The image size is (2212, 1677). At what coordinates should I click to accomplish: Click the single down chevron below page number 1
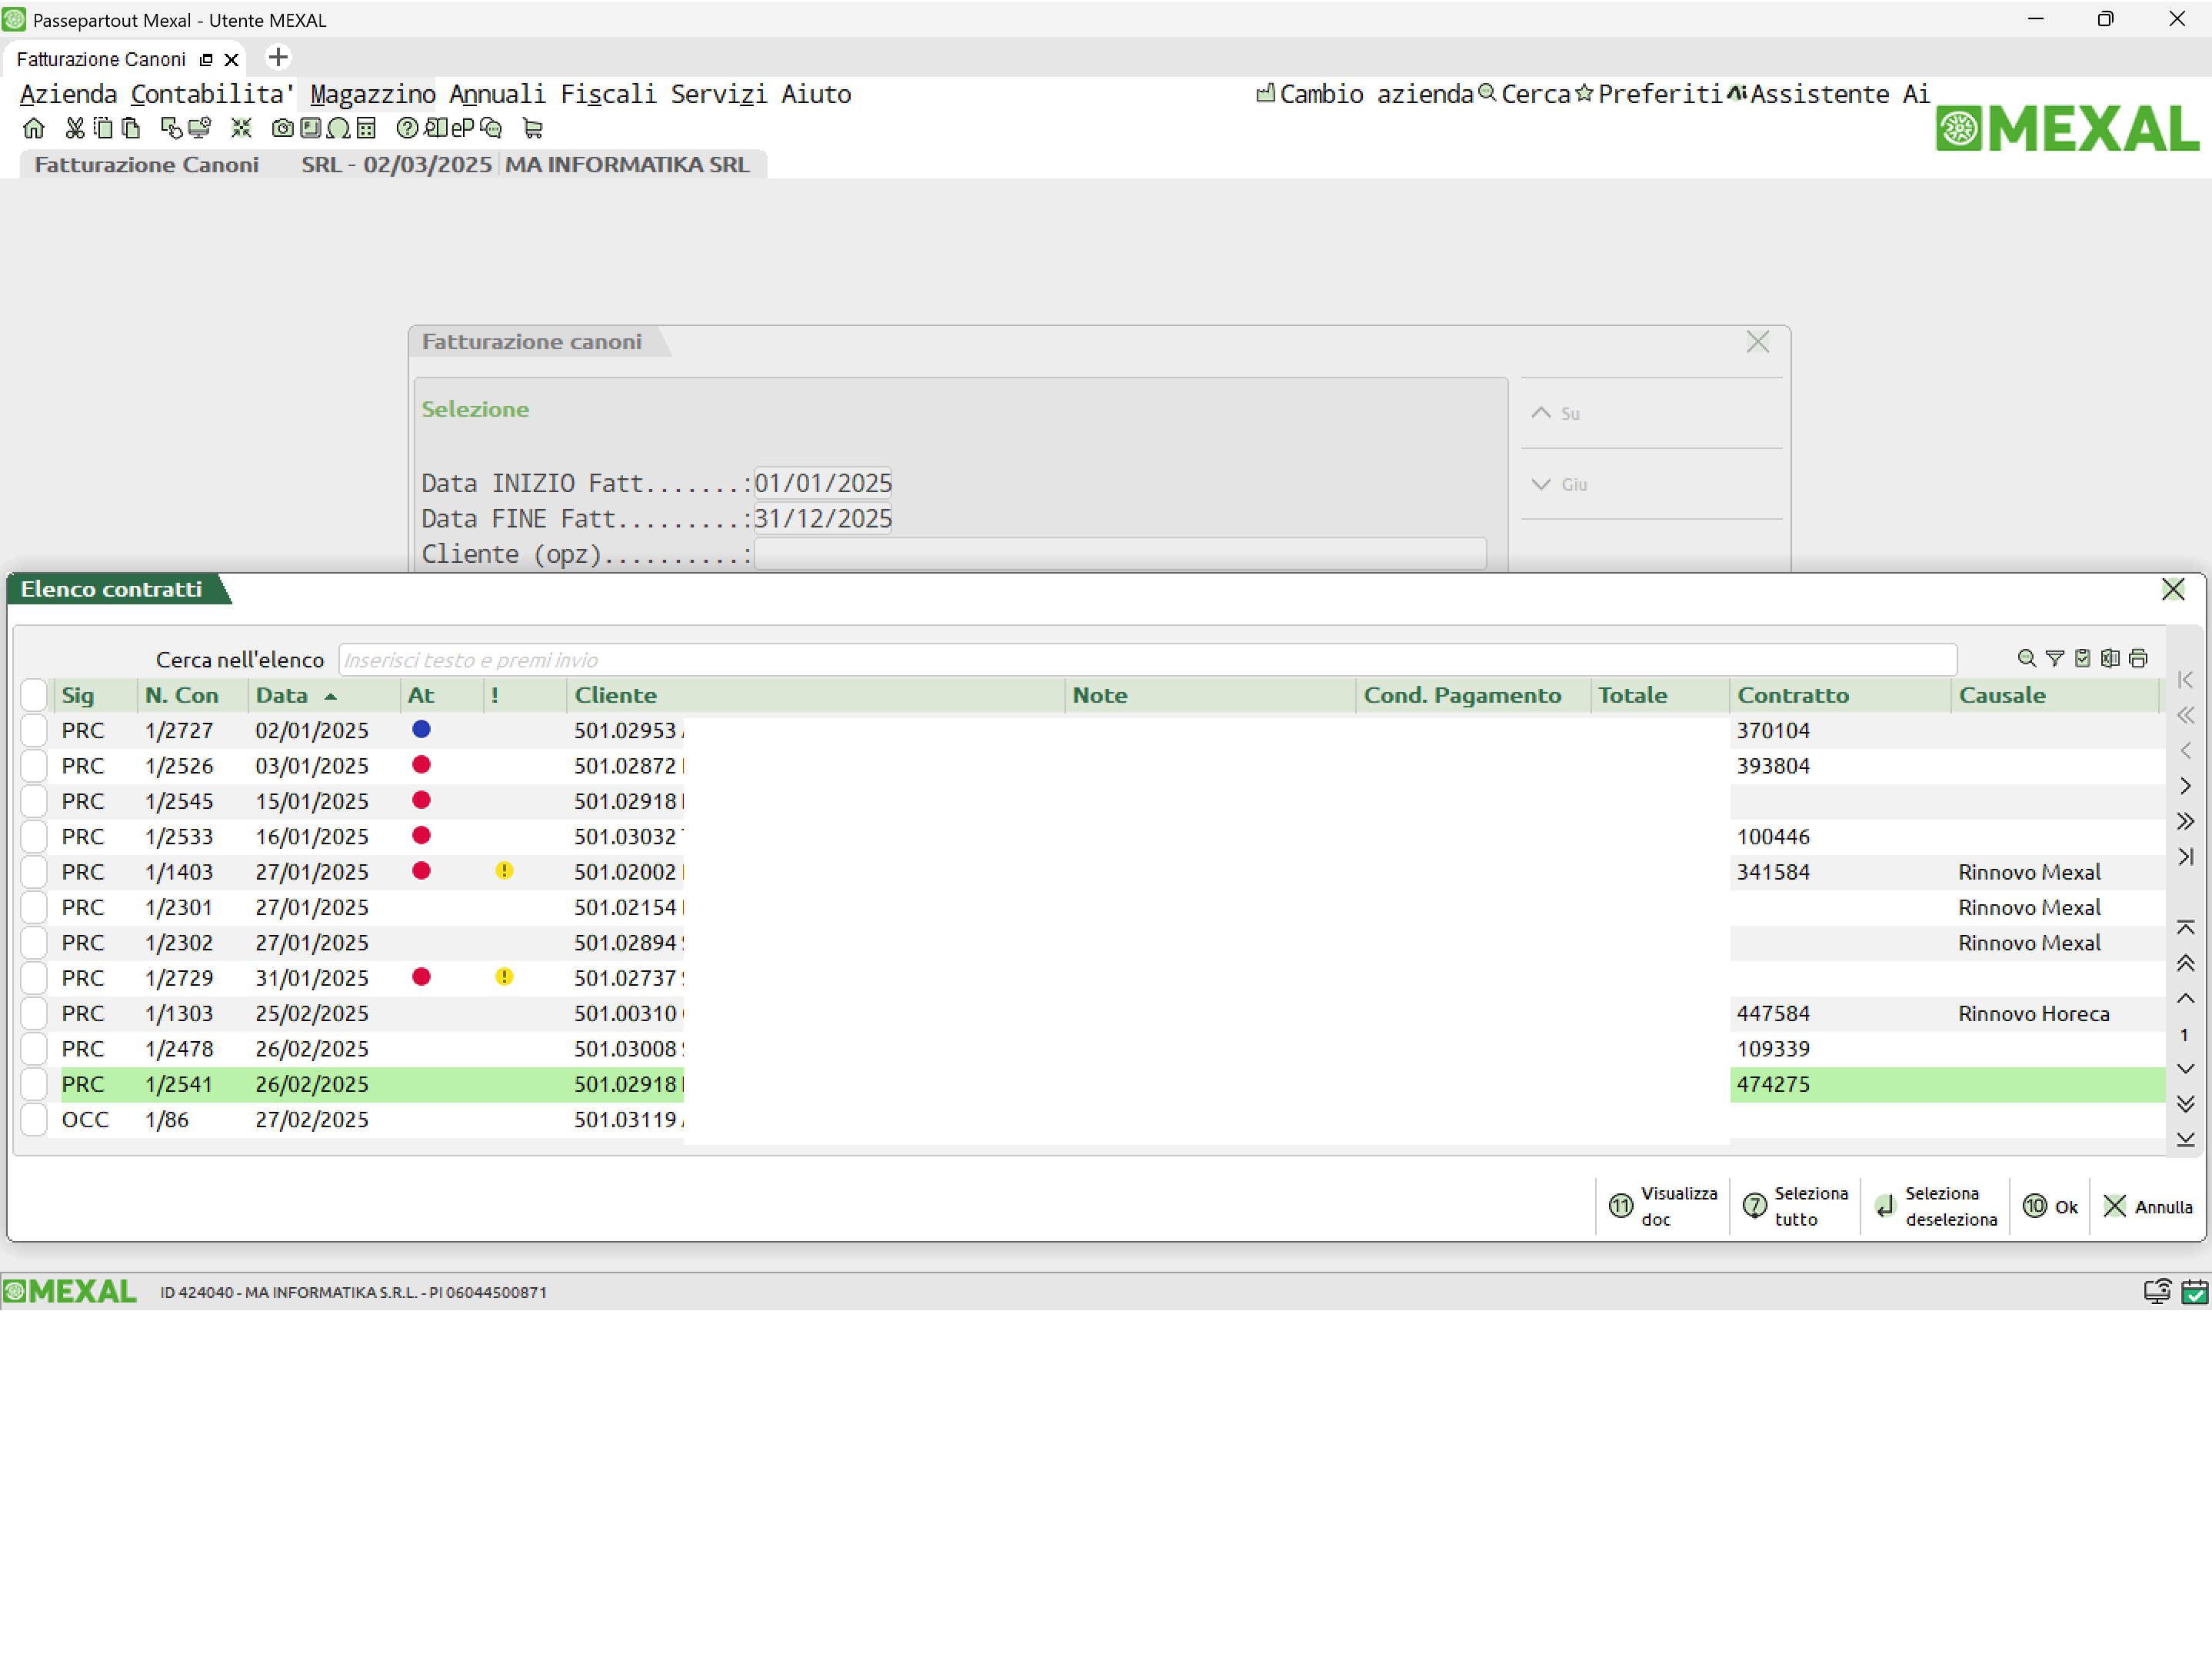click(2186, 1069)
